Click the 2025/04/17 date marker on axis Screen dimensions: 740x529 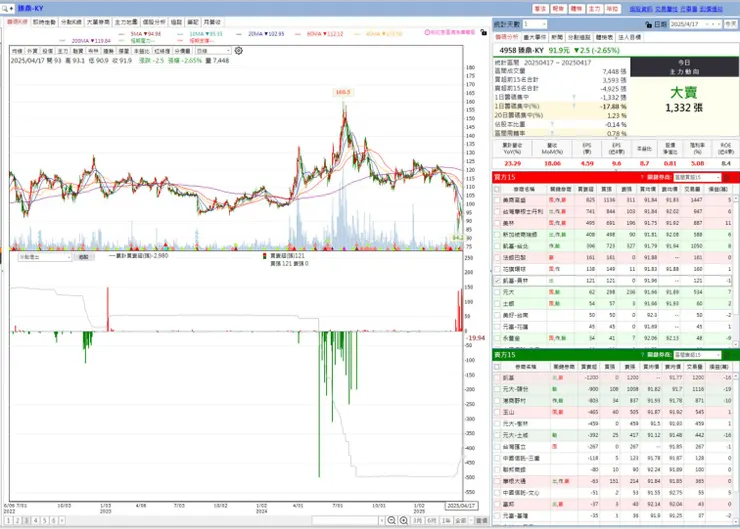tap(461, 505)
